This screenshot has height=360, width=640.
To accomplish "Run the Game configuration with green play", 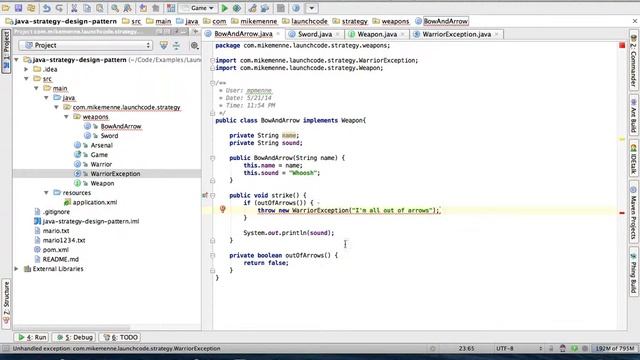I will click(x=224, y=8).
